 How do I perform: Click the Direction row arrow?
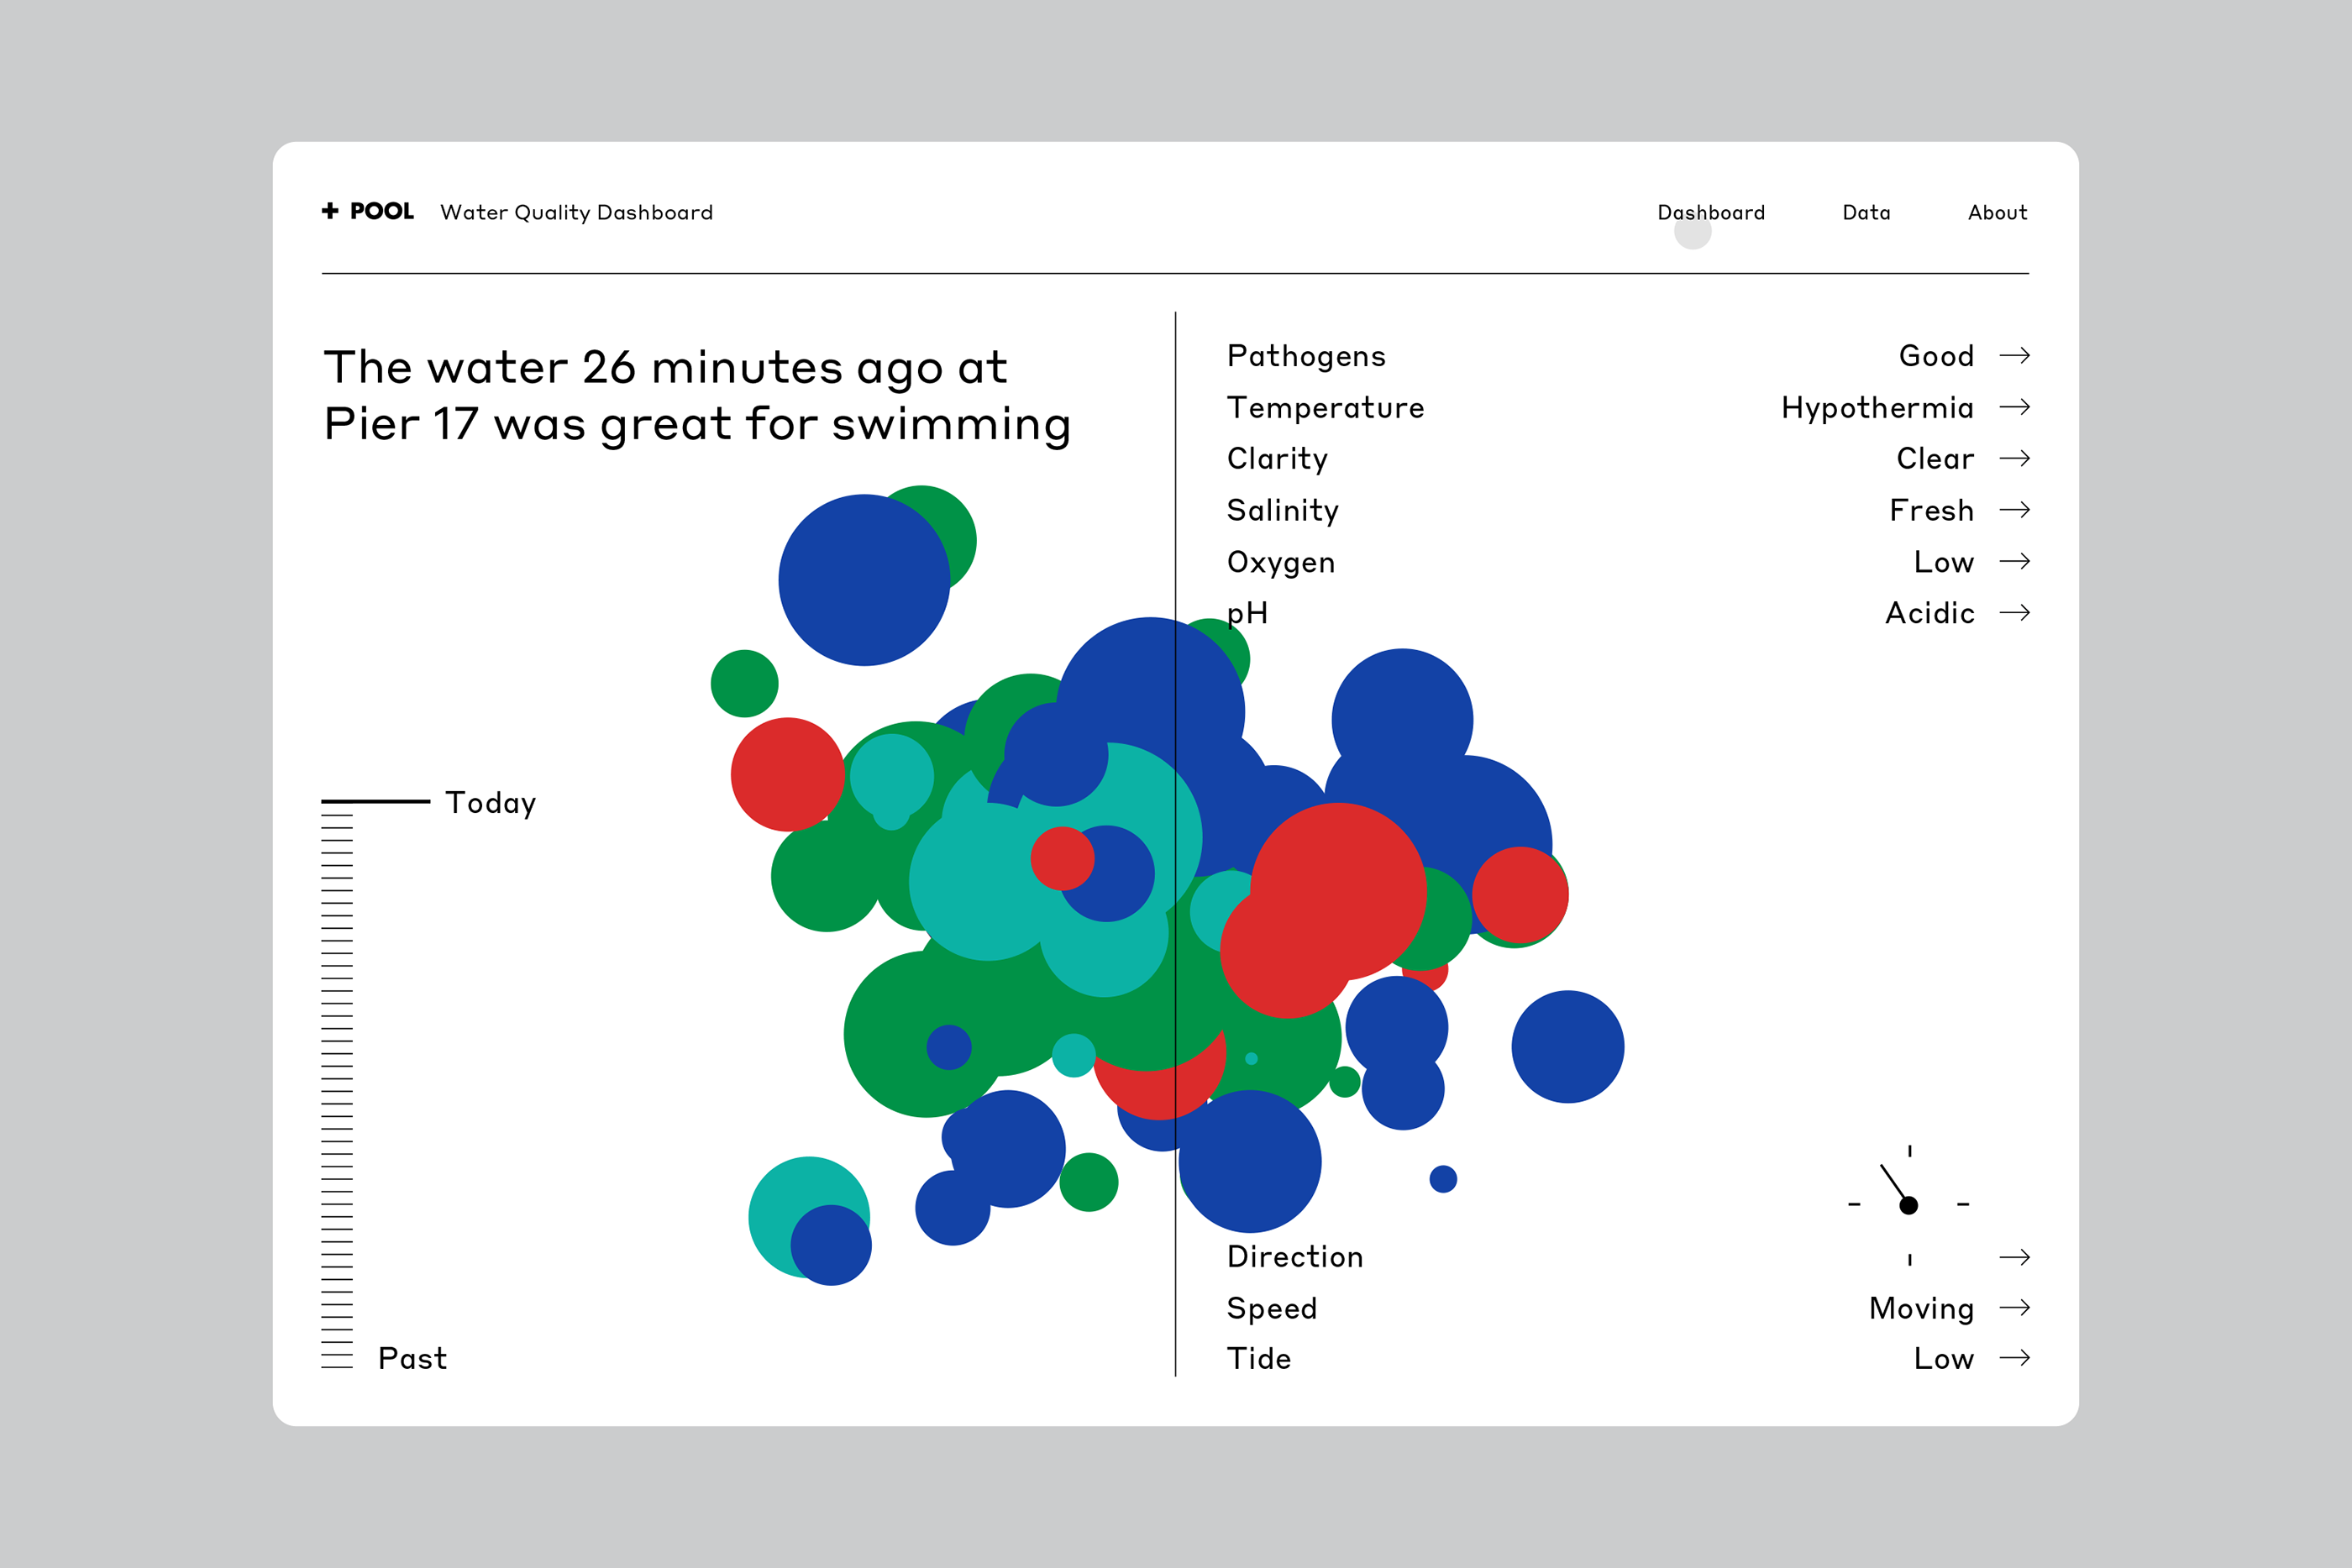point(2014,1257)
